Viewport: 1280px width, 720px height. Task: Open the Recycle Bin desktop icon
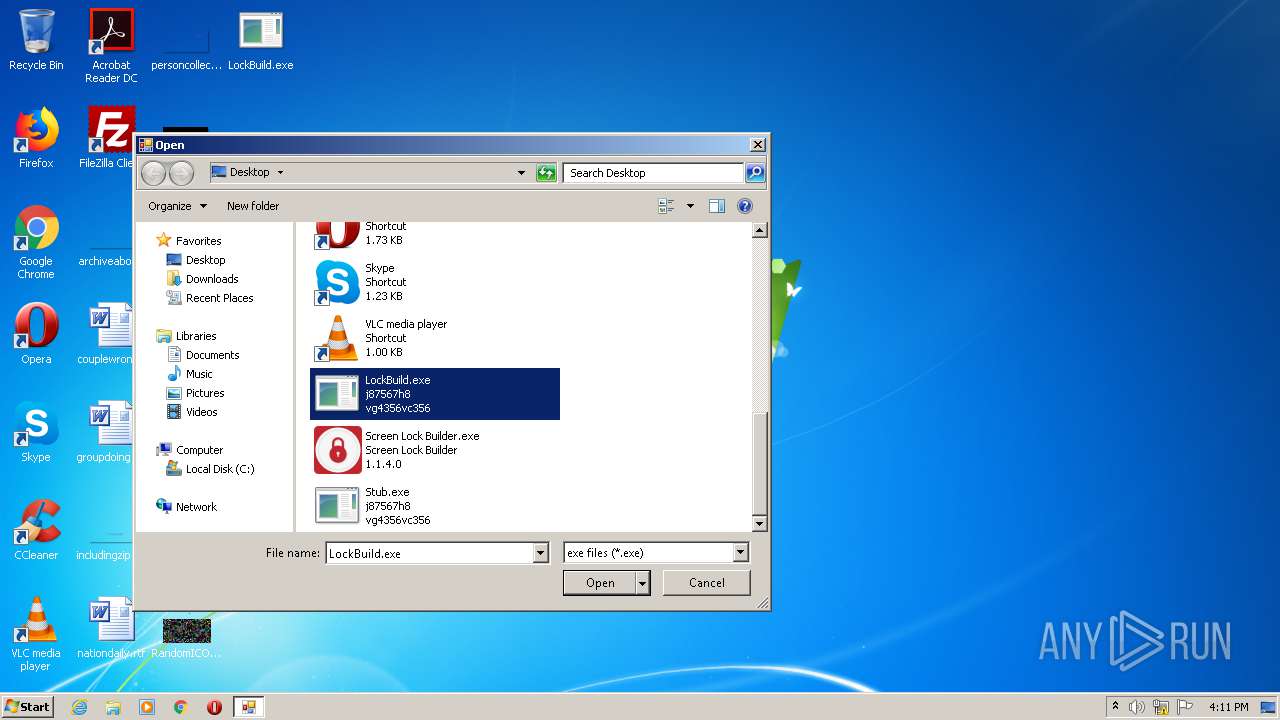pos(36,40)
